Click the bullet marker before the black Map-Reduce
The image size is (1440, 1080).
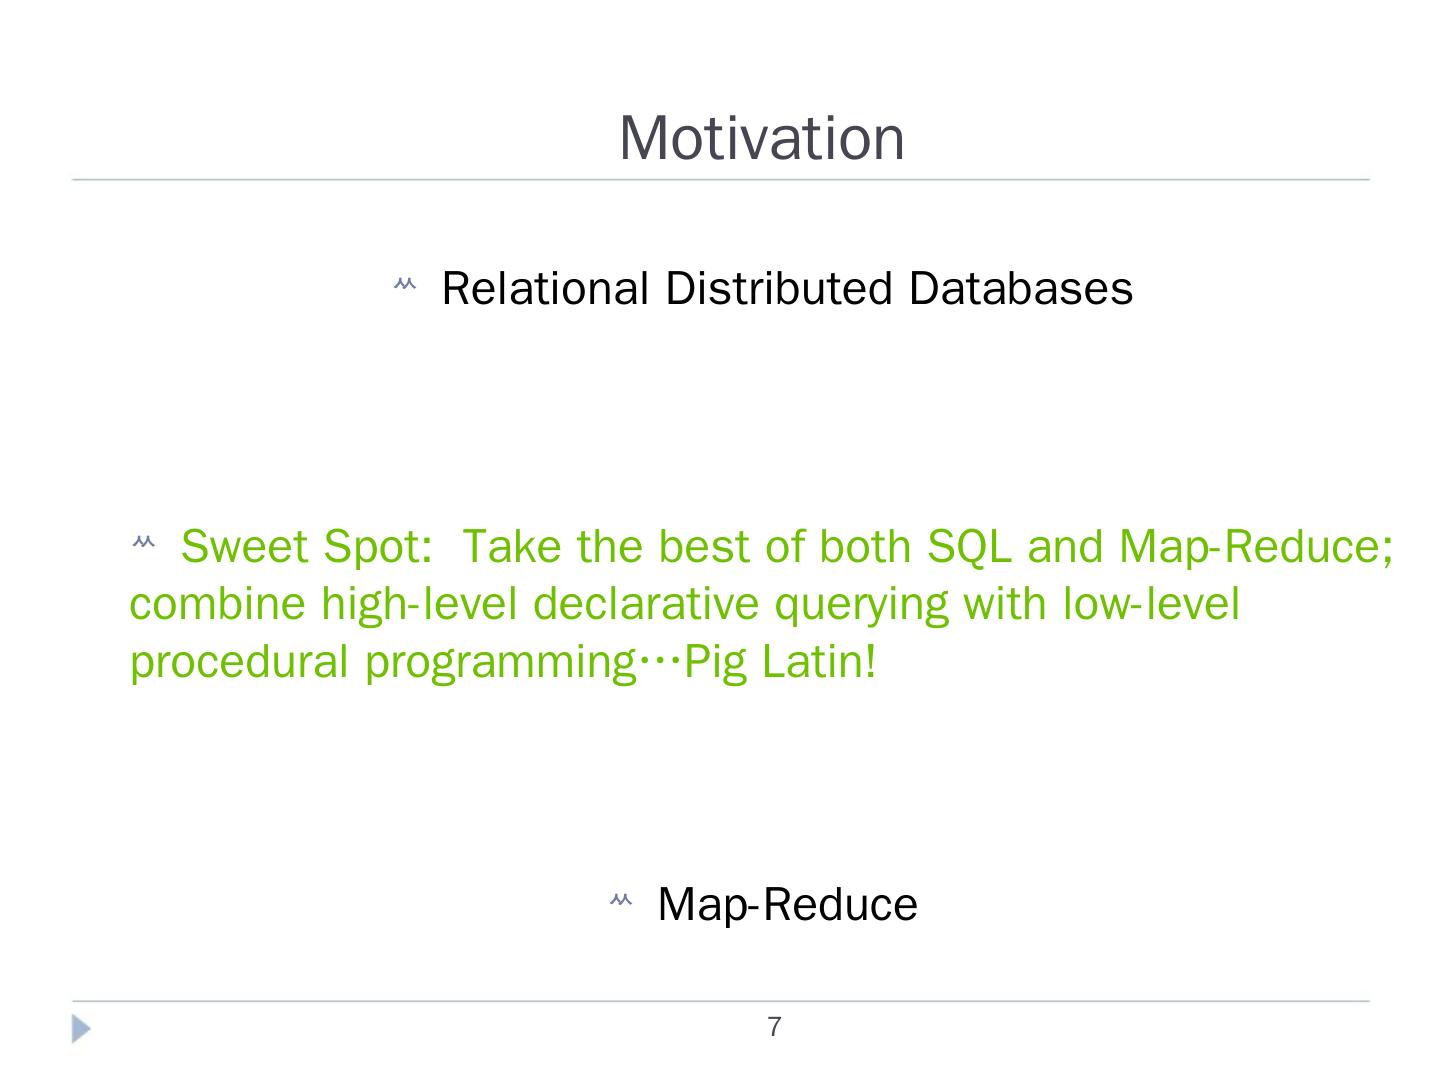point(620,902)
